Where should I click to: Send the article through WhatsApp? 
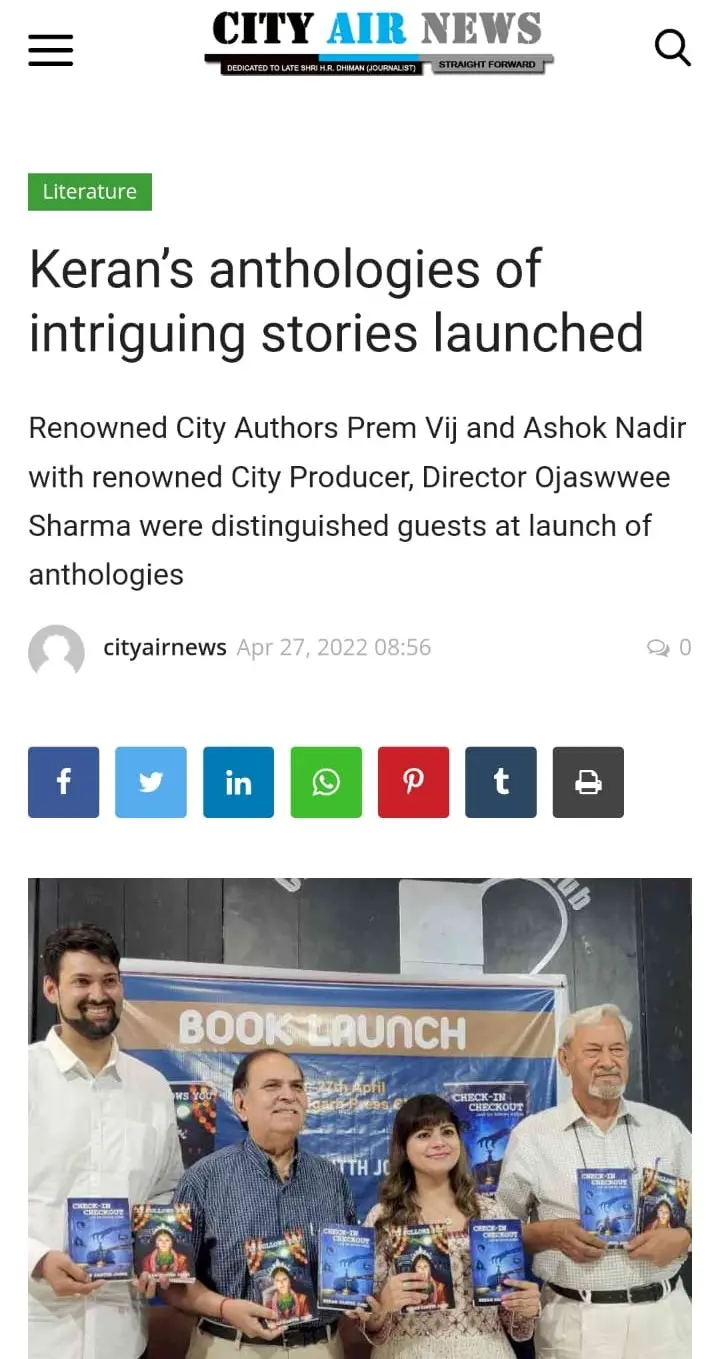tap(326, 782)
